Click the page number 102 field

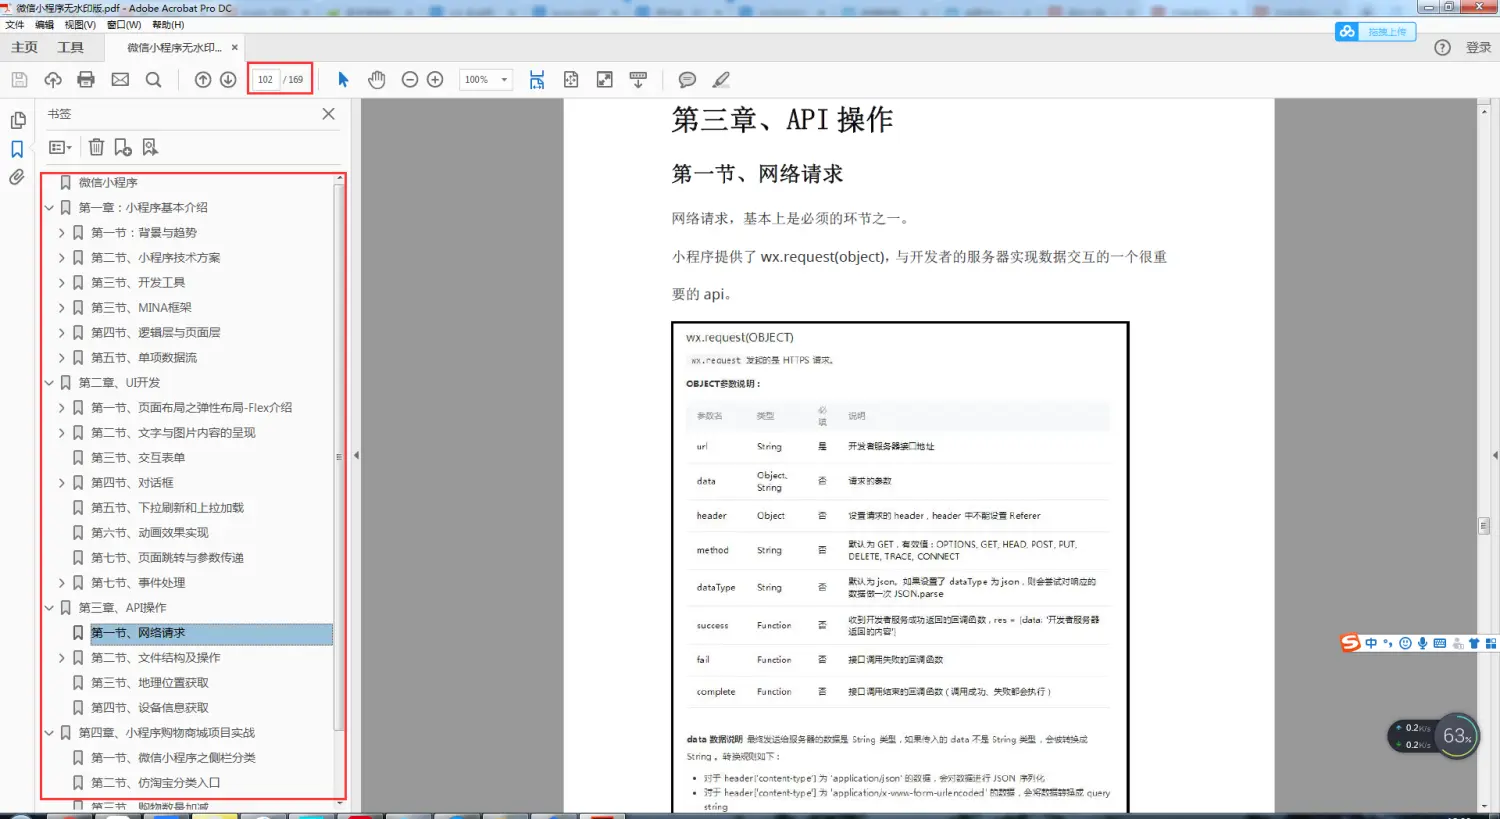tap(265, 80)
